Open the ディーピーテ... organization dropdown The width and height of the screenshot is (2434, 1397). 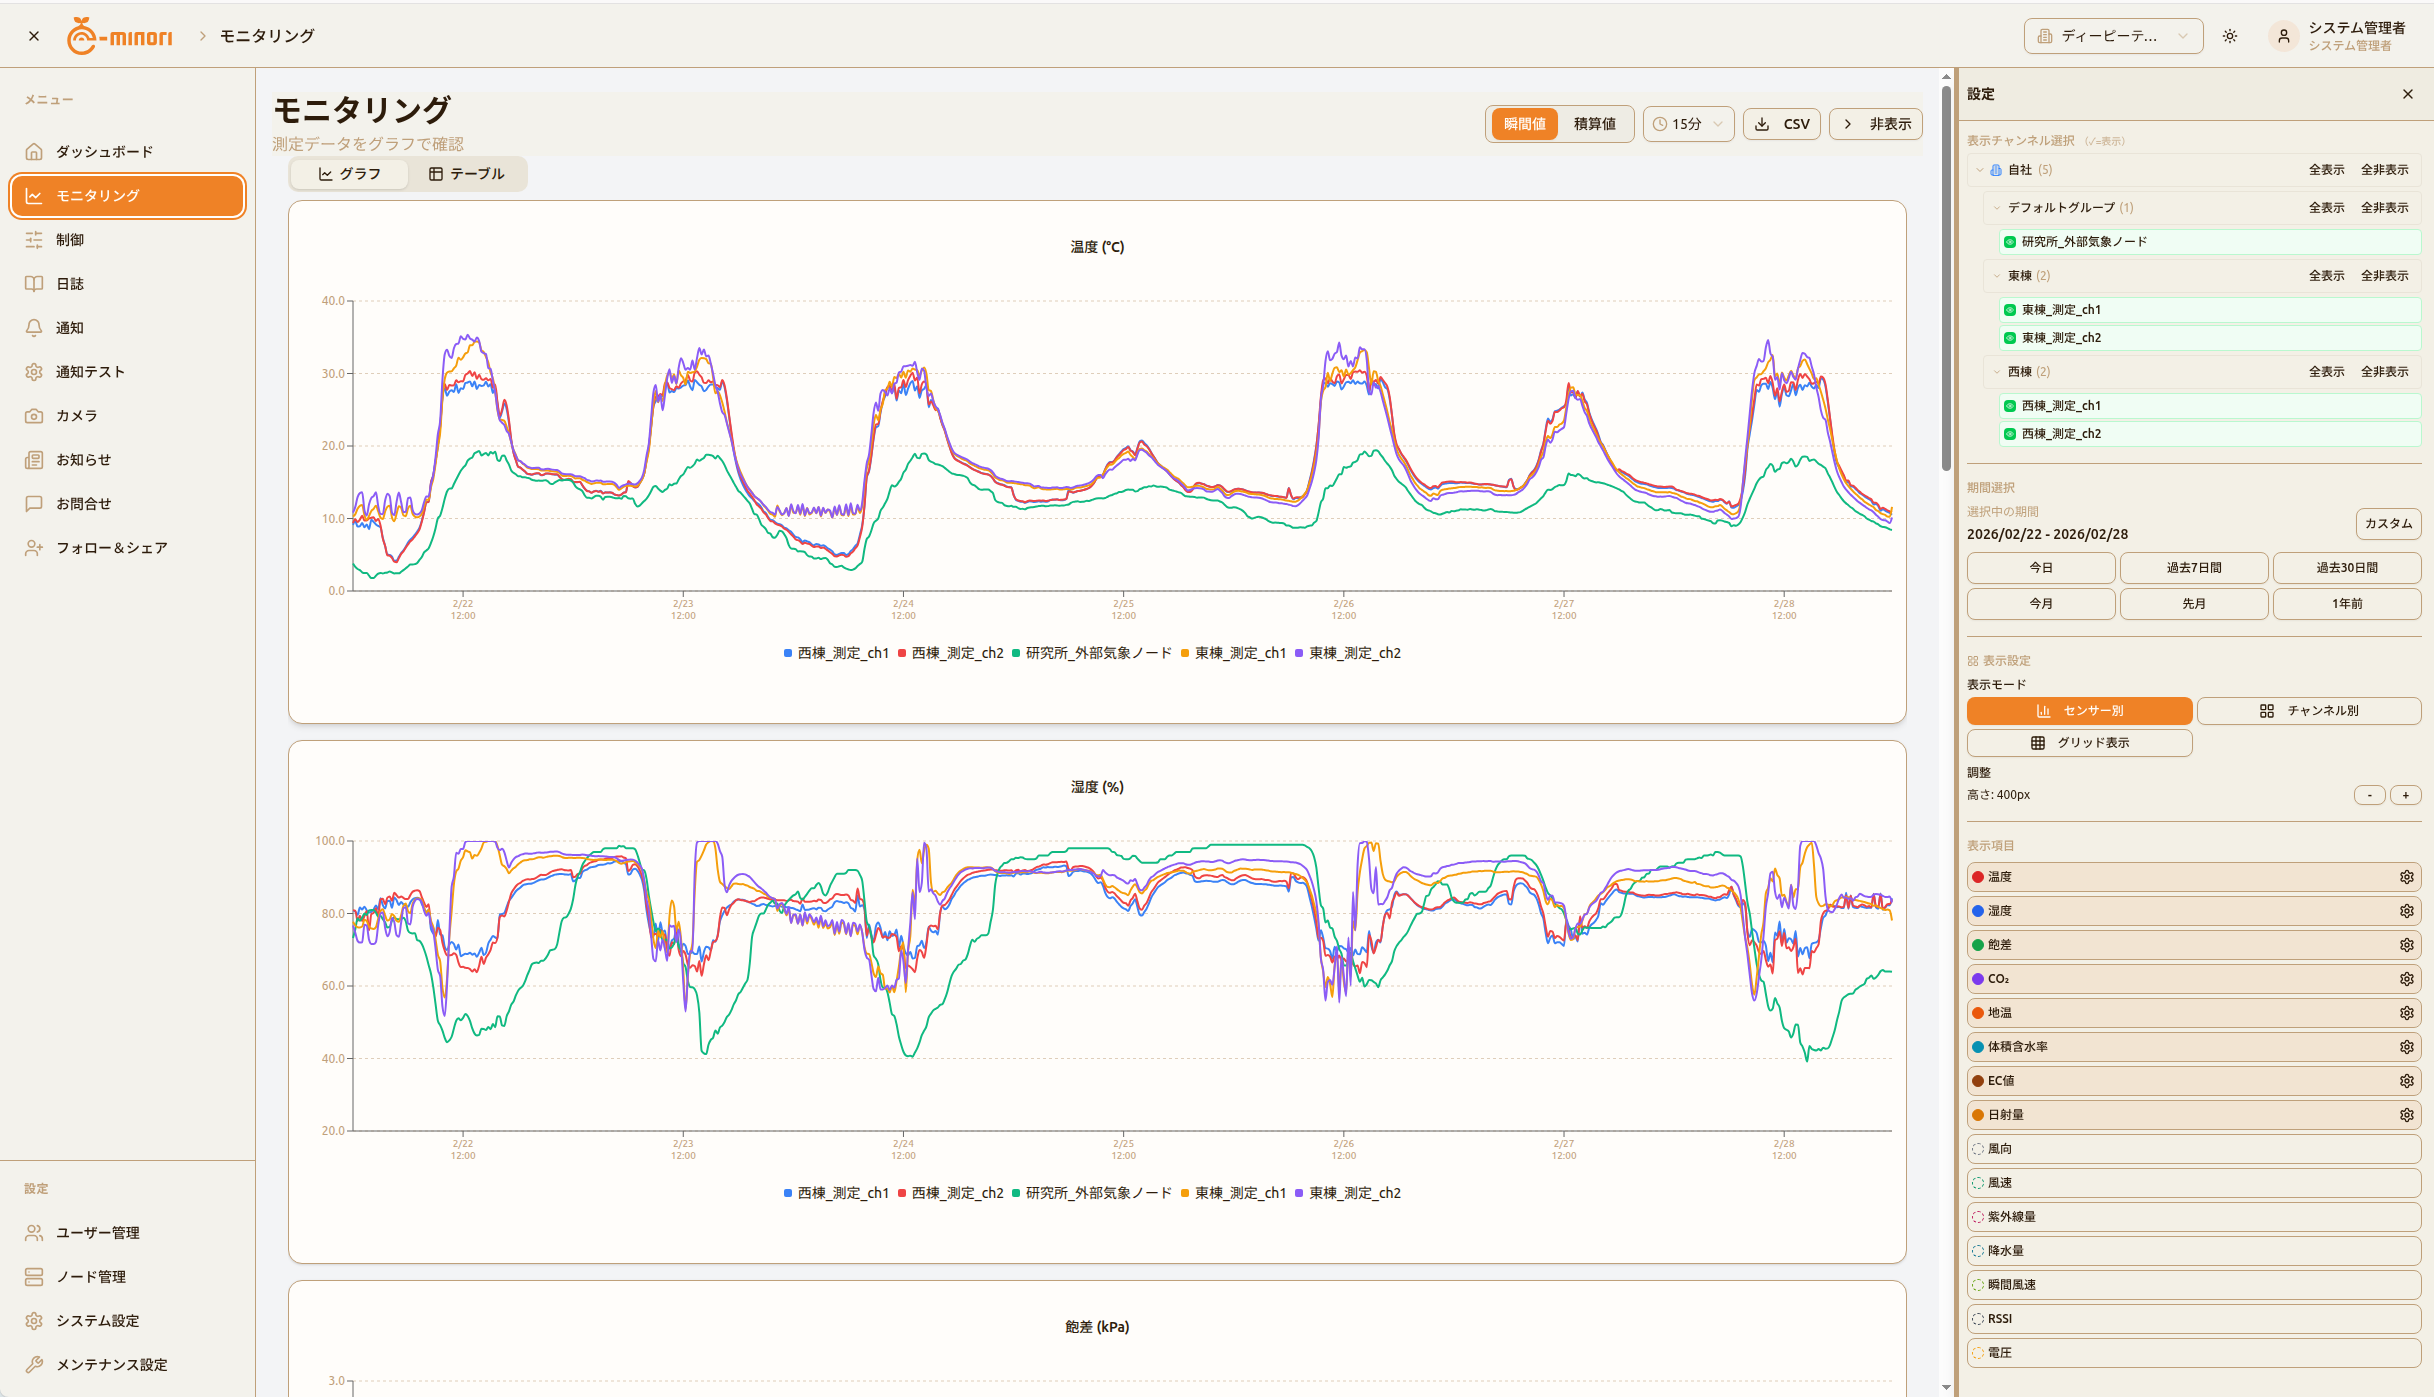pyautogui.click(x=2112, y=36)
